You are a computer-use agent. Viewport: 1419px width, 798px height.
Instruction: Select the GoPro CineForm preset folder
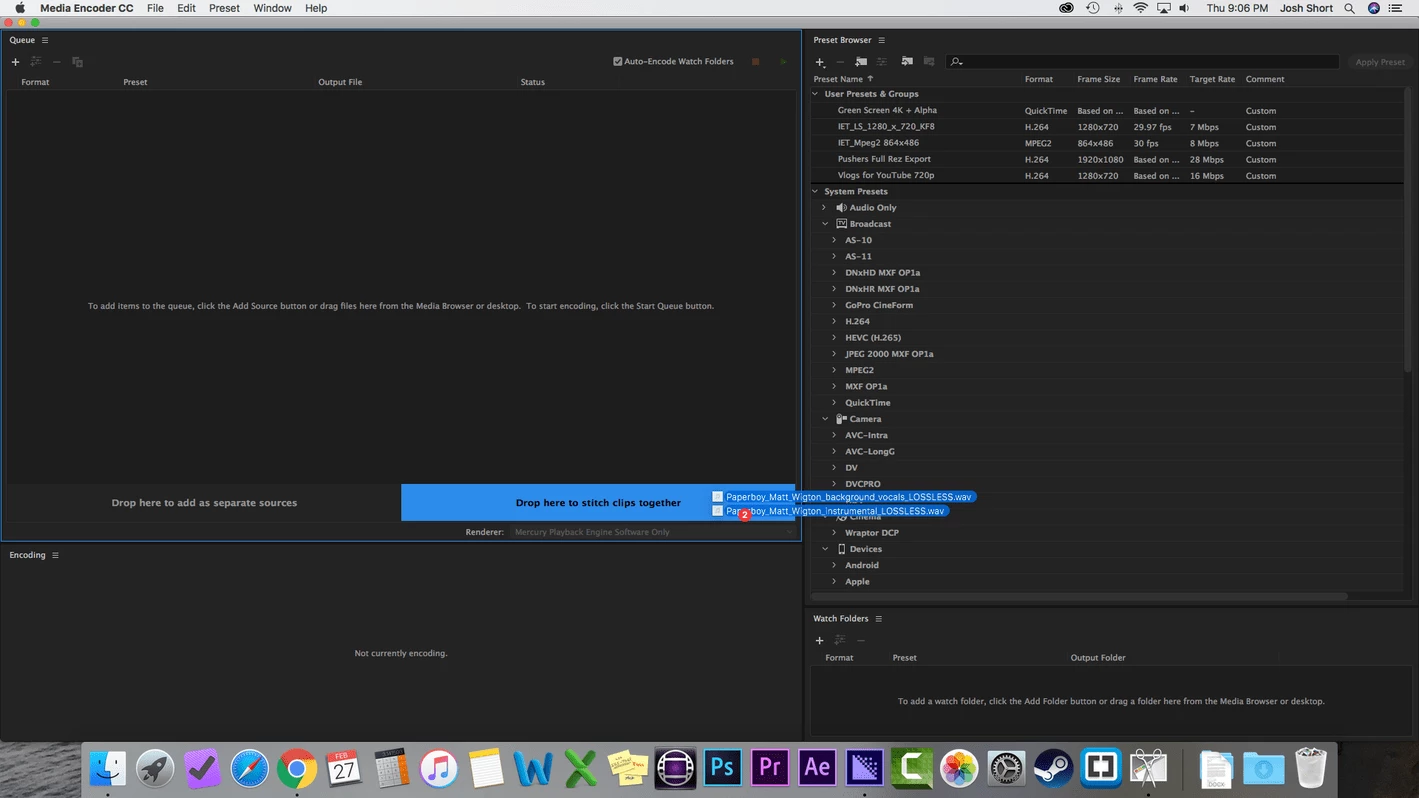[x=879, y=305]
